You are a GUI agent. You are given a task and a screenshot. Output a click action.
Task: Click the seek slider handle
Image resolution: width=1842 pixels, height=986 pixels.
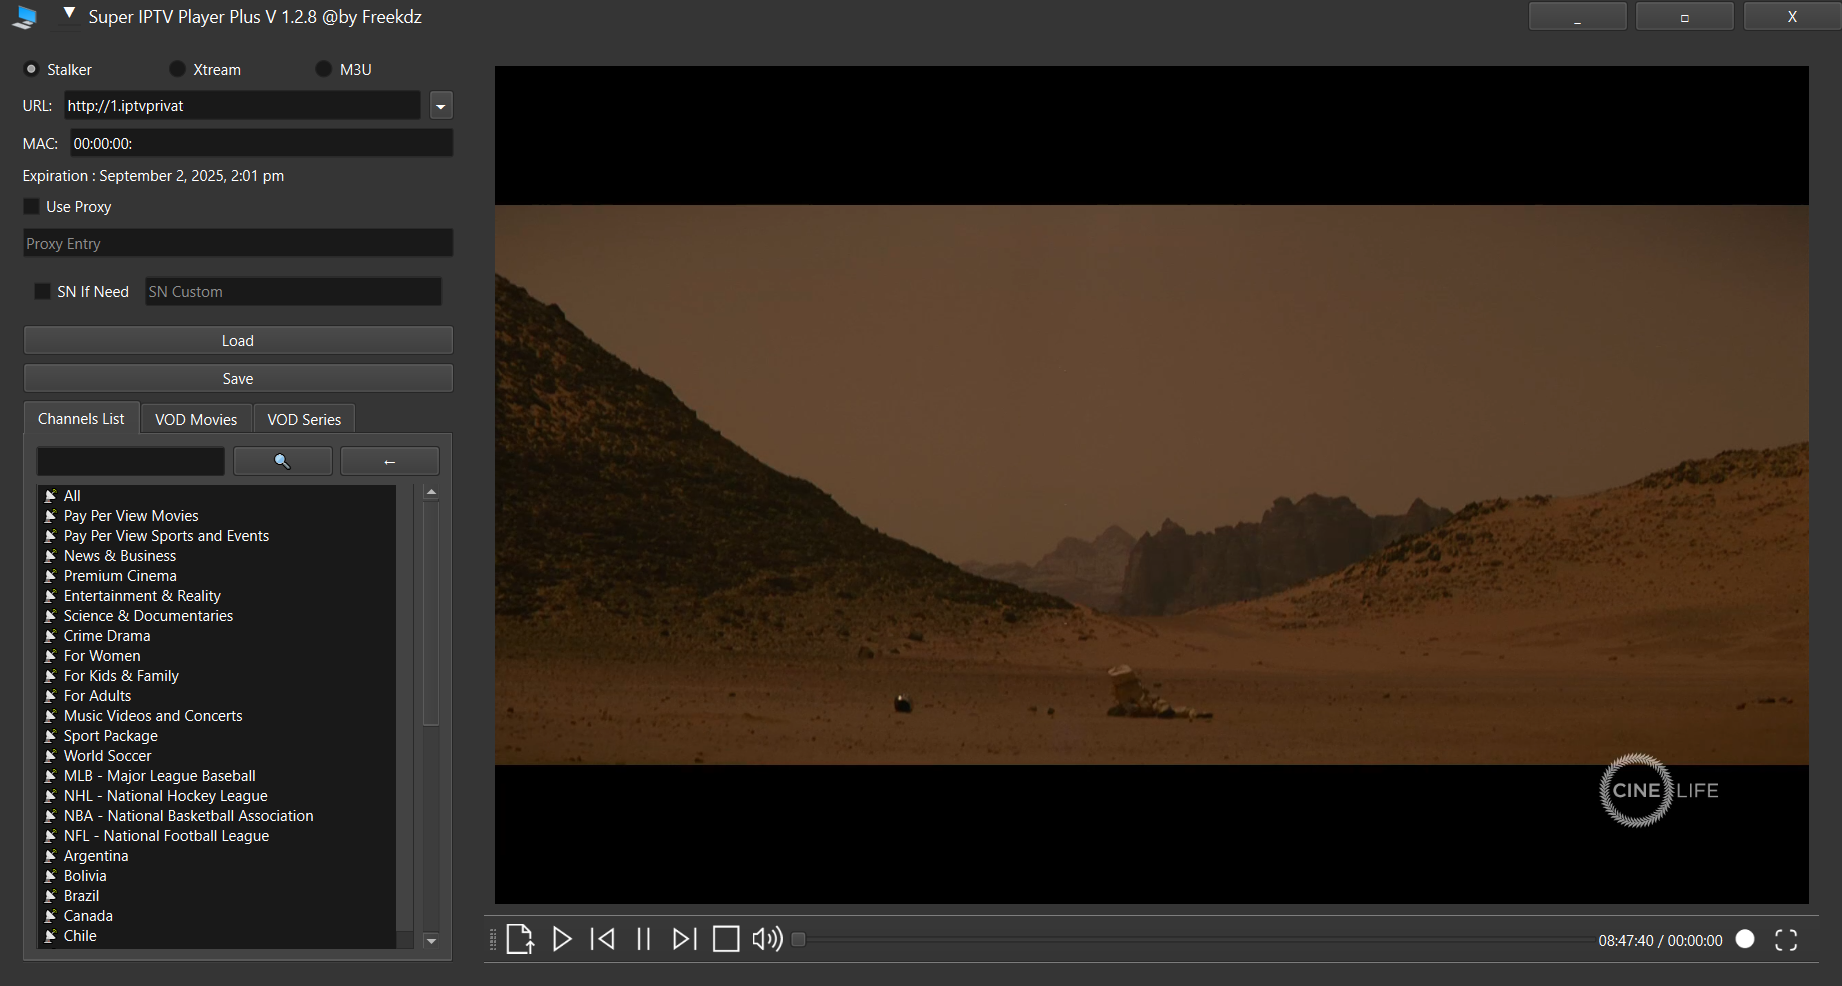(798, 939)
